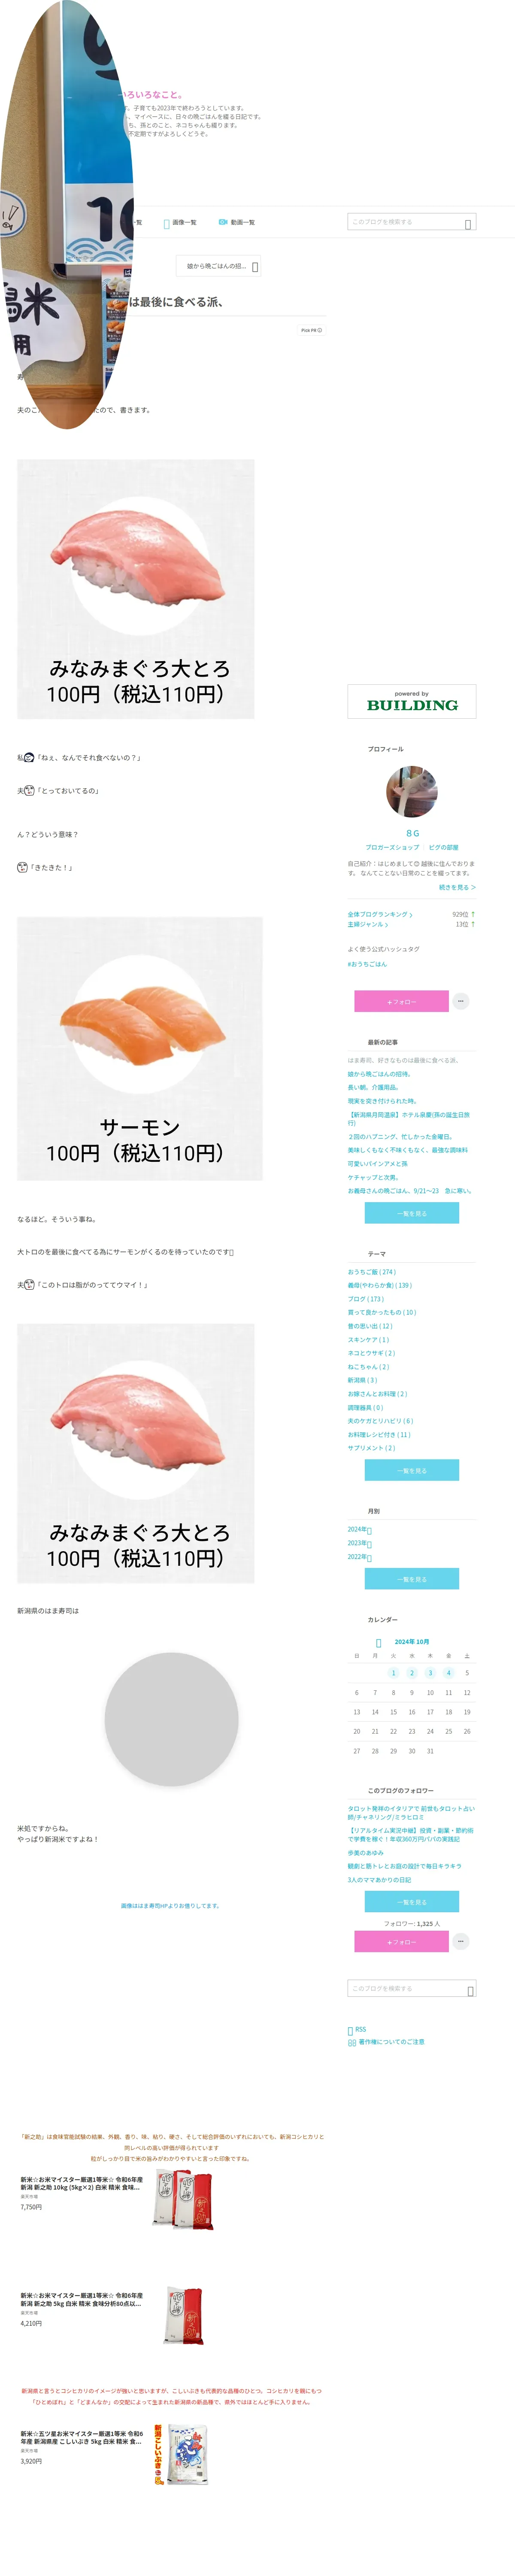Click the 新之助 10kg rice product image
The height and width of the screenshot is (2576, 515).
click(x=183, y=2198)
